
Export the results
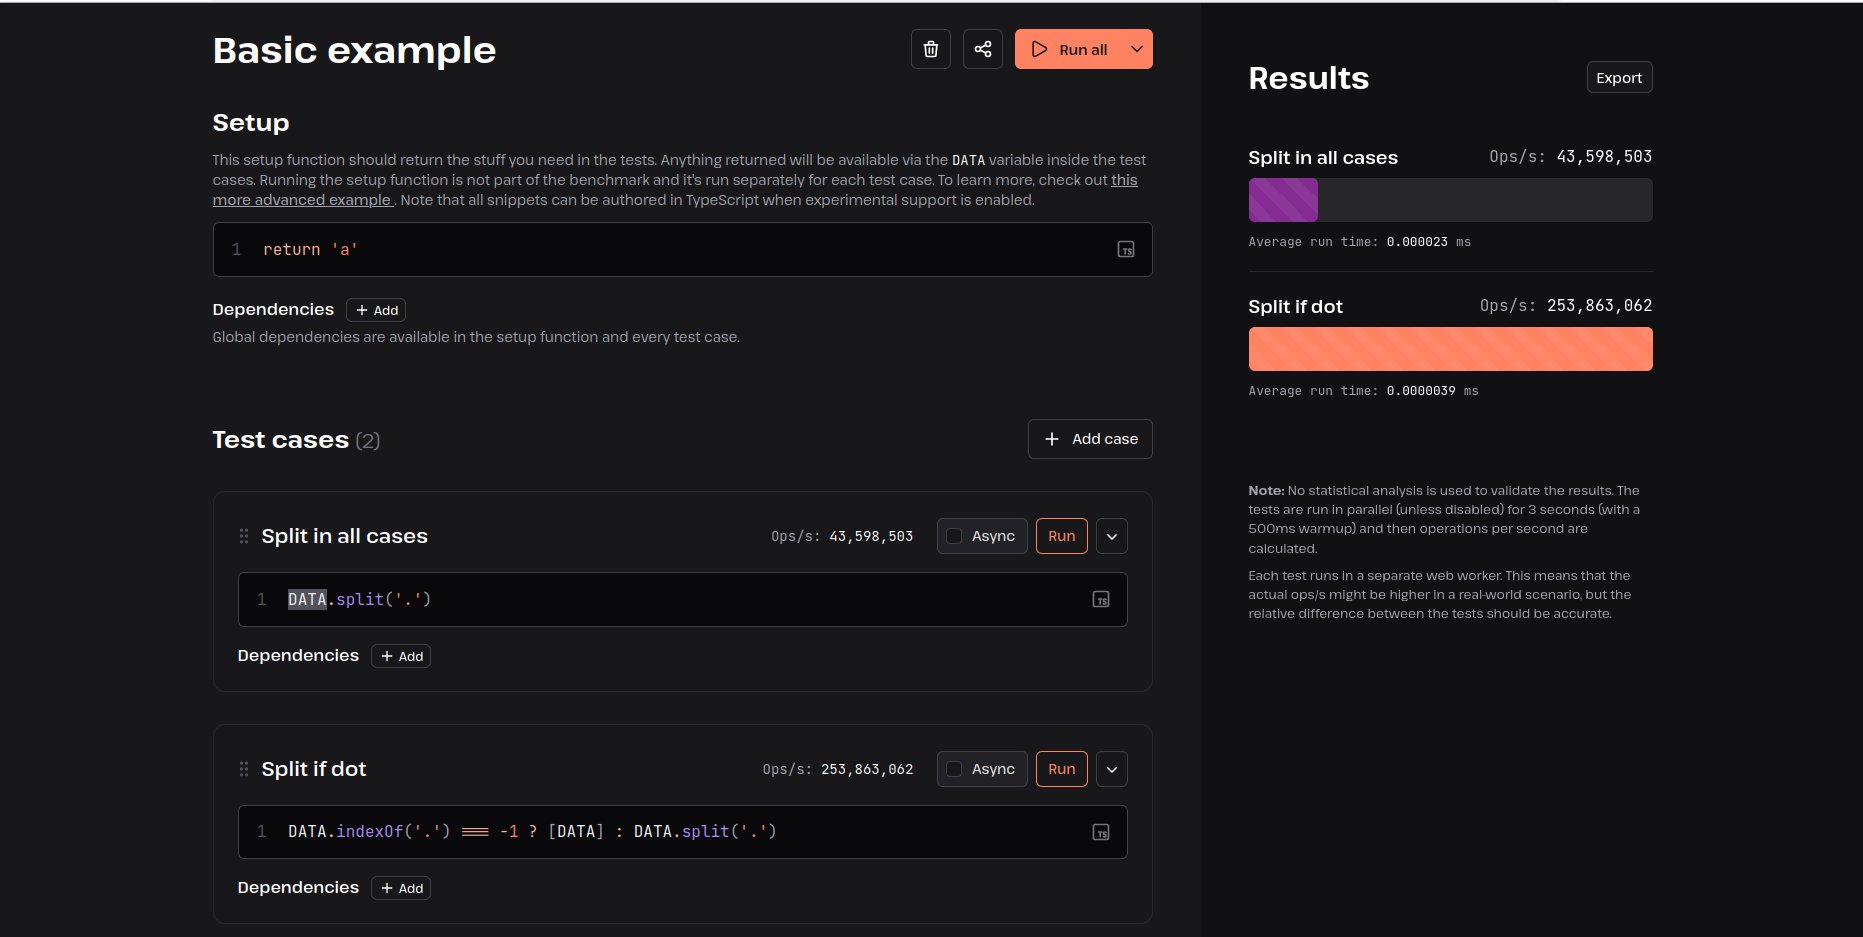(1619, 77)
